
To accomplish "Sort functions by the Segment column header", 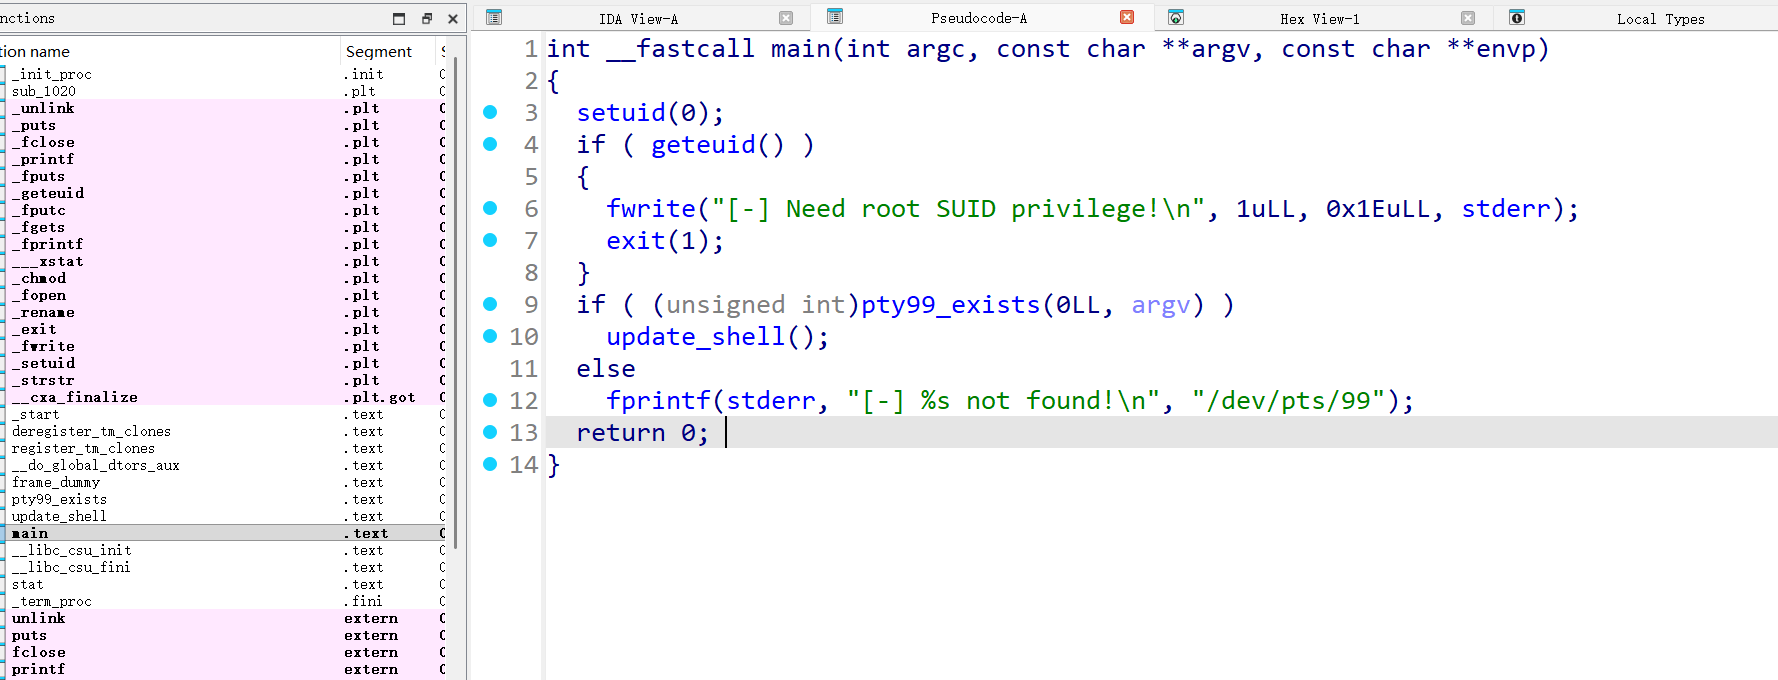I will pos(378,51).
